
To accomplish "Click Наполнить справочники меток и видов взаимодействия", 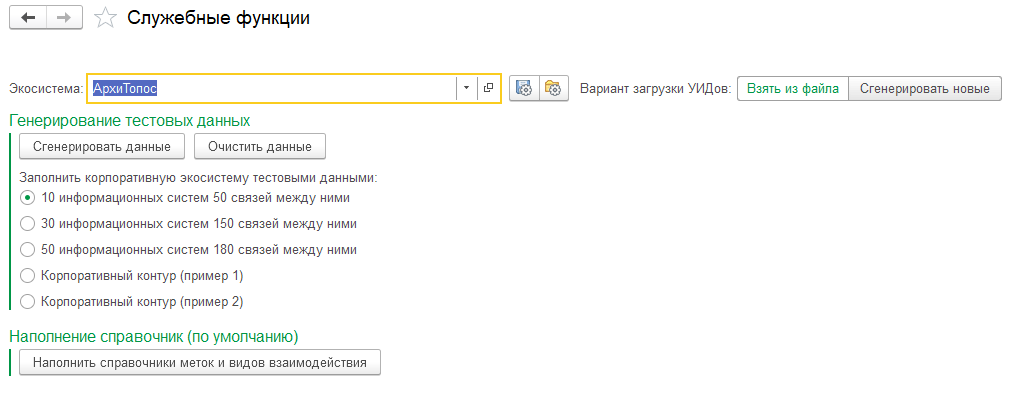I will pos(200,362).
